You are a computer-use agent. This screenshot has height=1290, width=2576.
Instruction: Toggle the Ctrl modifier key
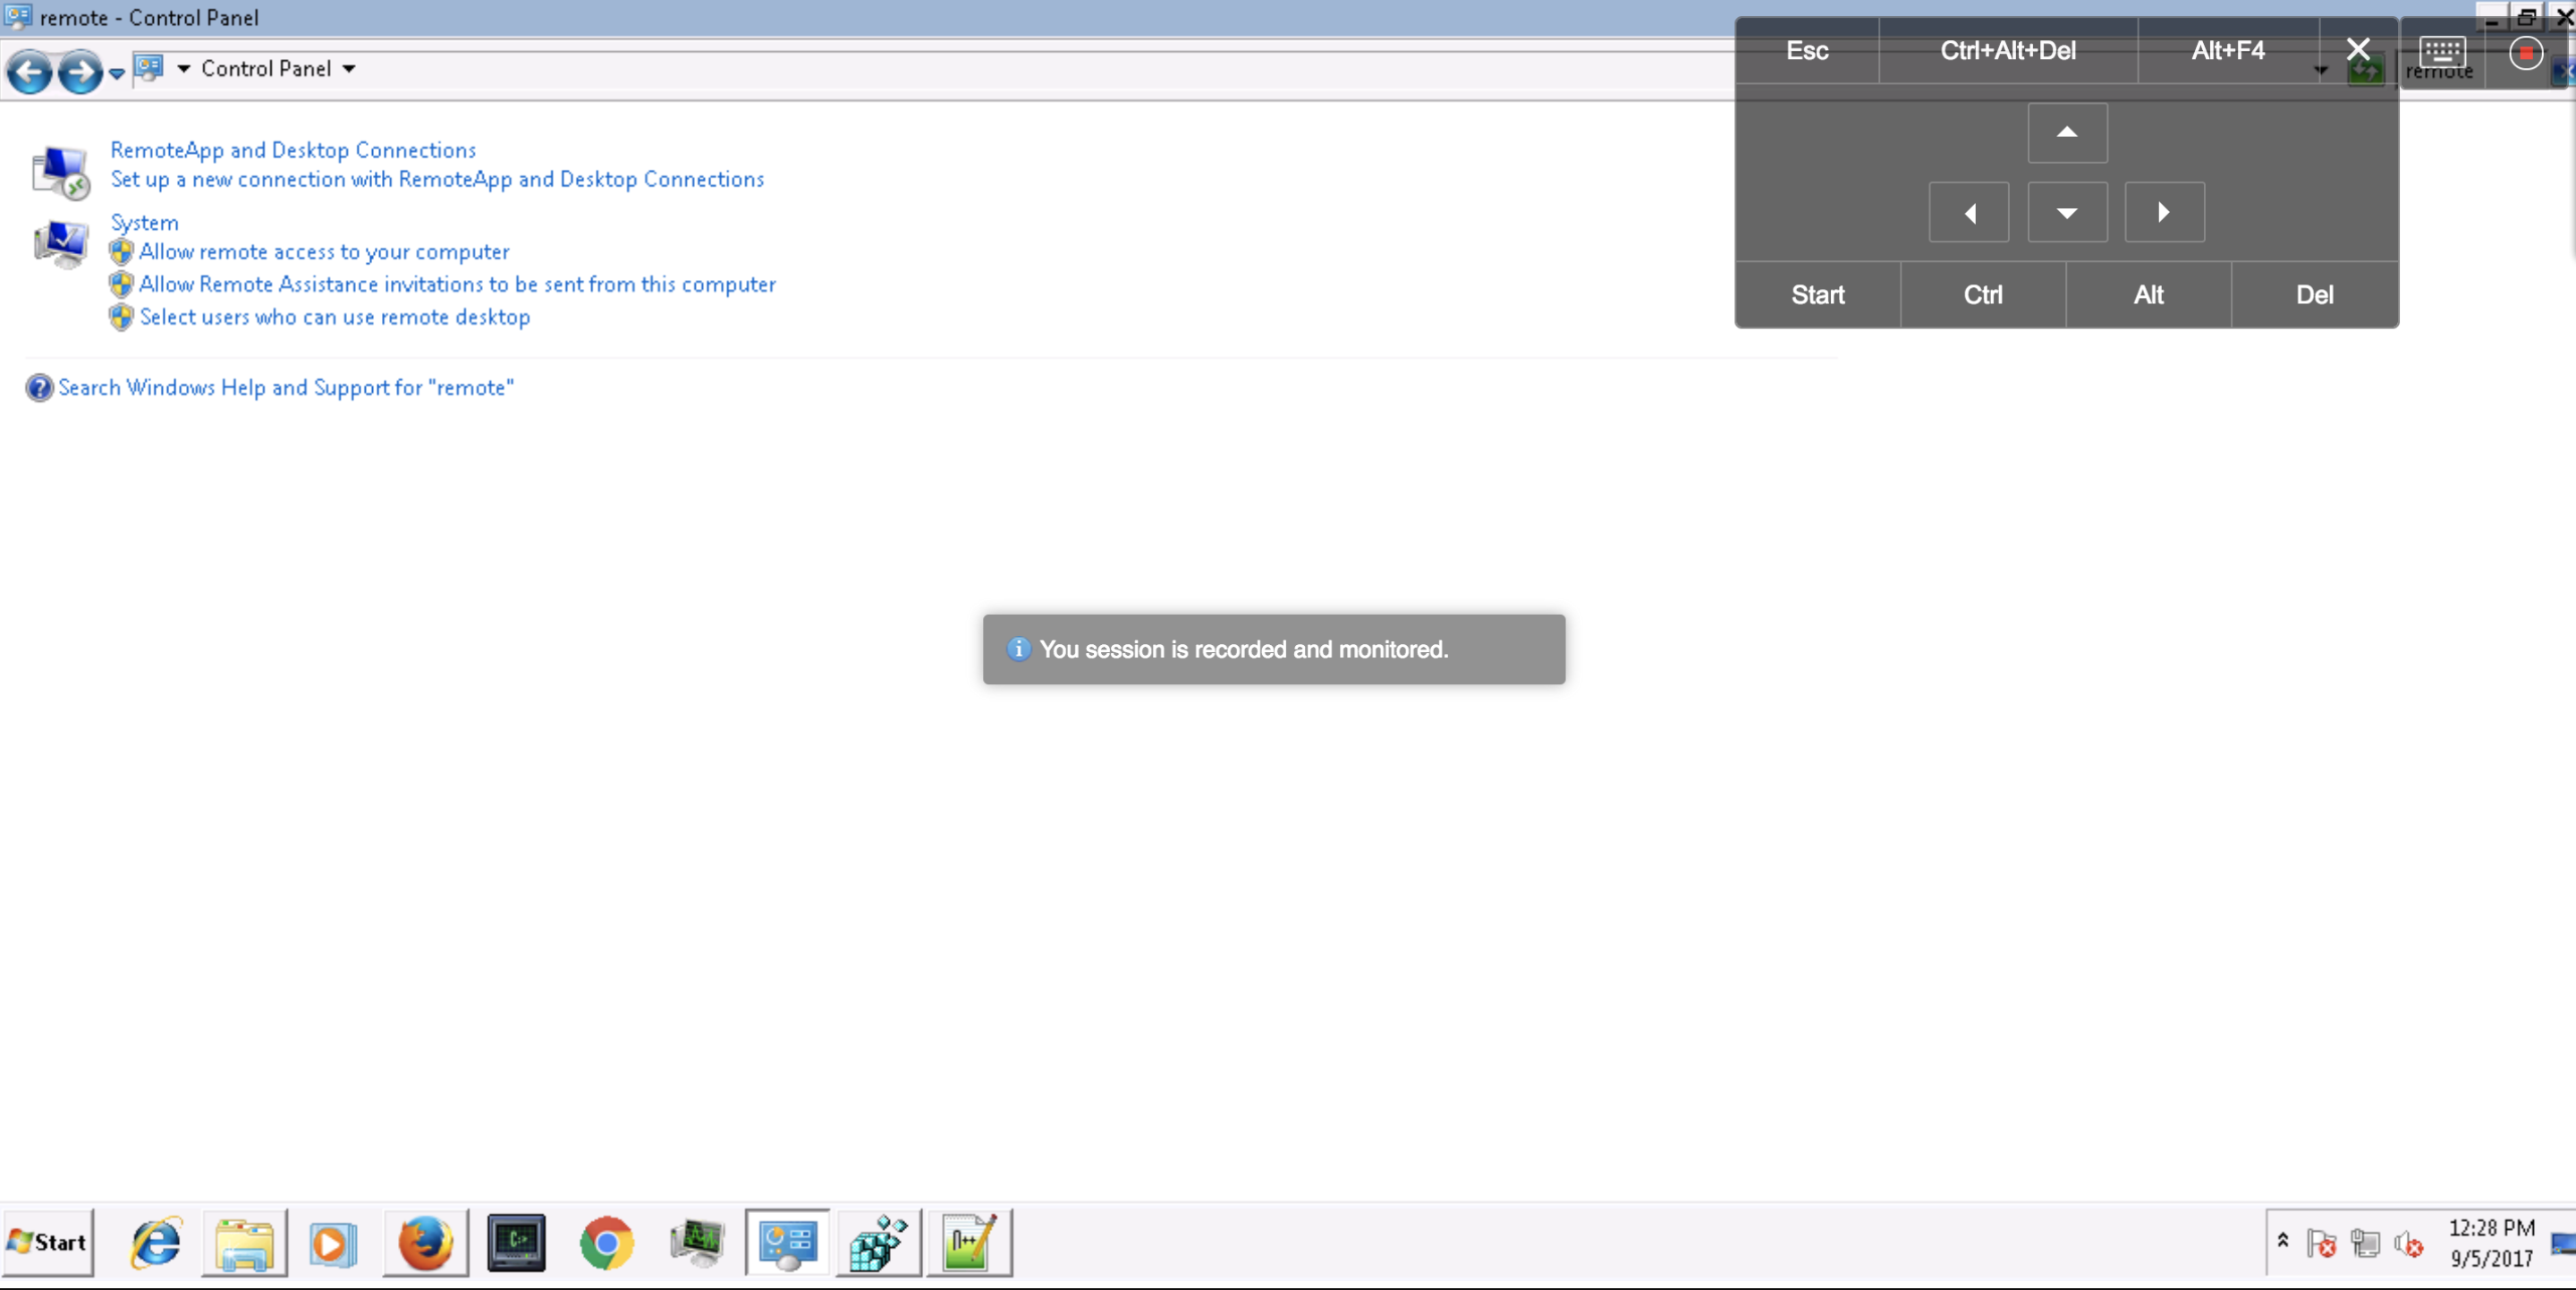(x=1982, y=295)
